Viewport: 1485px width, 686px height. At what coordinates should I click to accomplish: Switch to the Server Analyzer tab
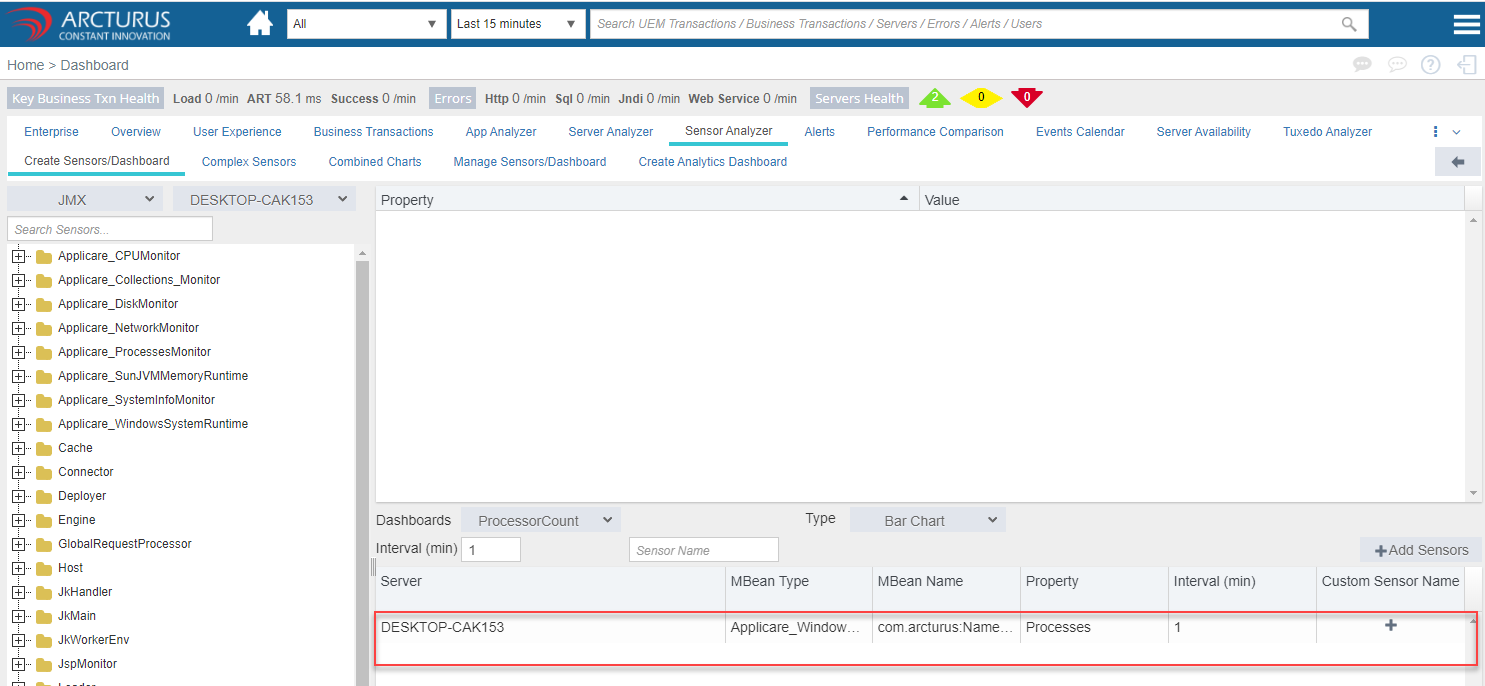(x=610, y=132)
